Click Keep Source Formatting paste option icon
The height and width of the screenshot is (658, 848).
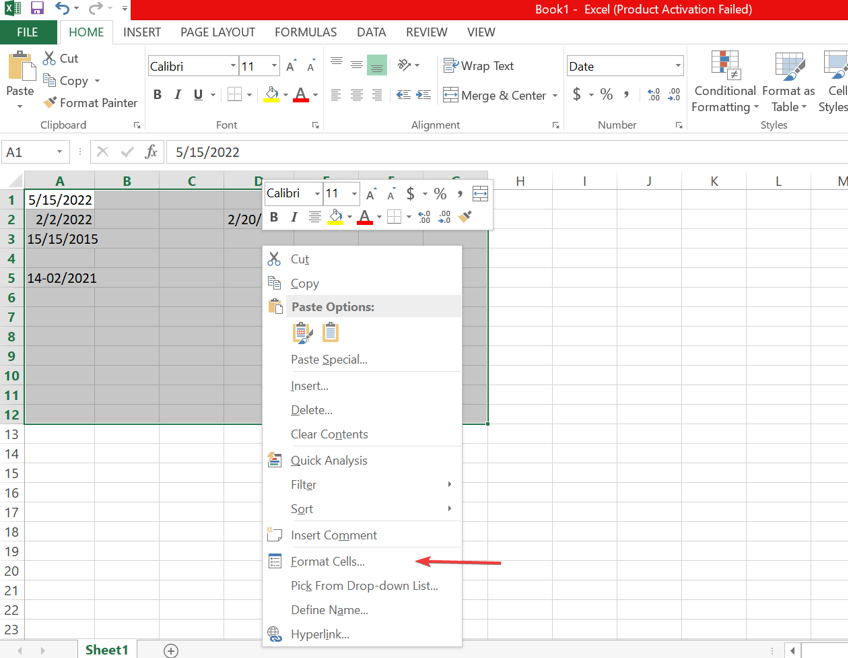pyautogui.click(x=302, y=333)
